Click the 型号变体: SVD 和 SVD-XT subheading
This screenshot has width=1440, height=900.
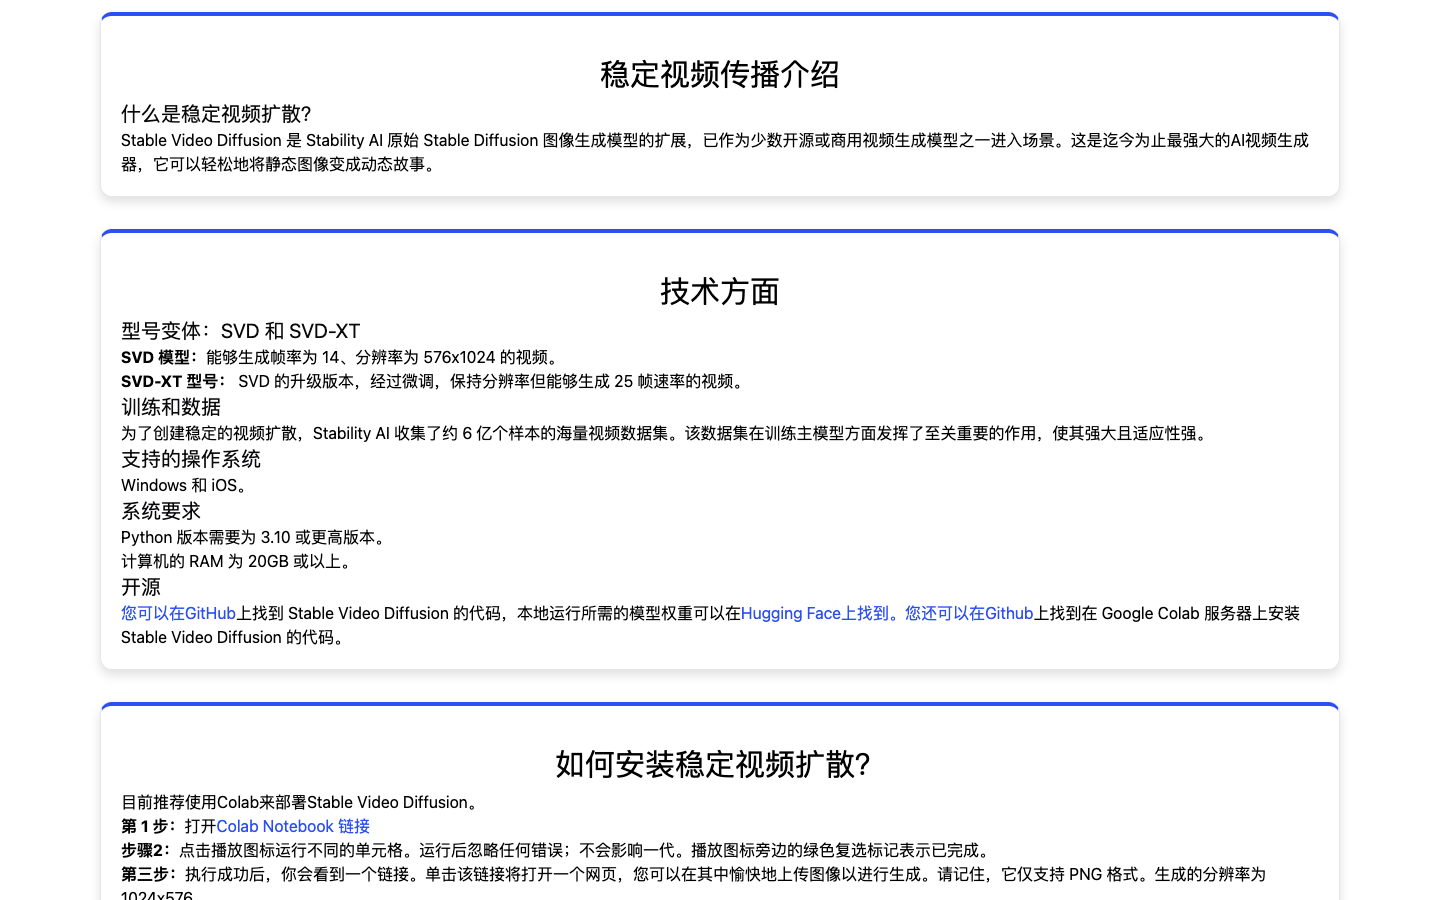click(240, 331)
